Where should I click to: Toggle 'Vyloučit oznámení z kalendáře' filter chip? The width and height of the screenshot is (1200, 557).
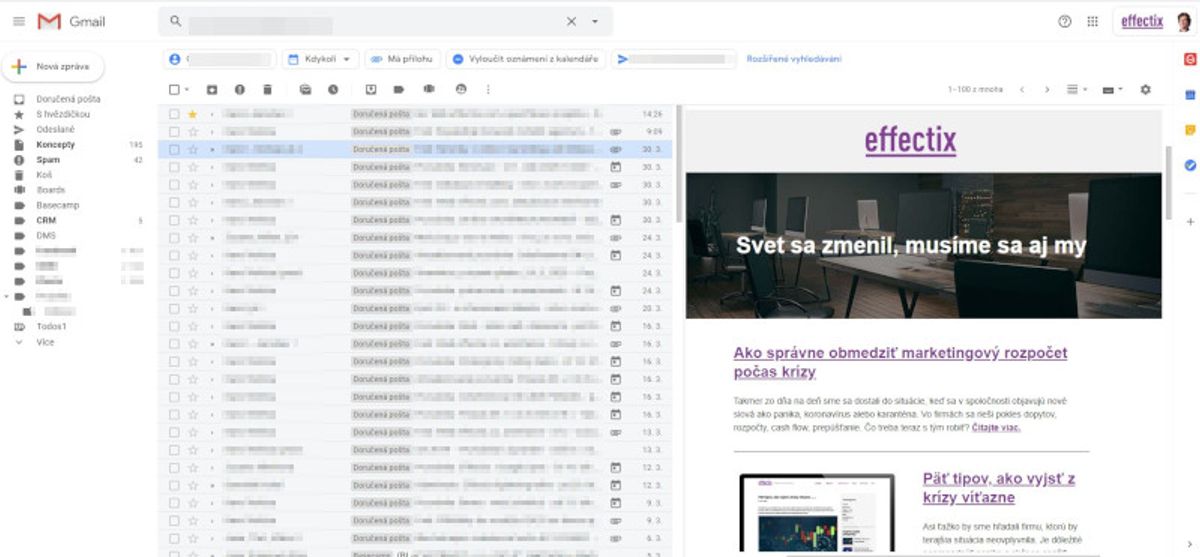coord(526,59)
